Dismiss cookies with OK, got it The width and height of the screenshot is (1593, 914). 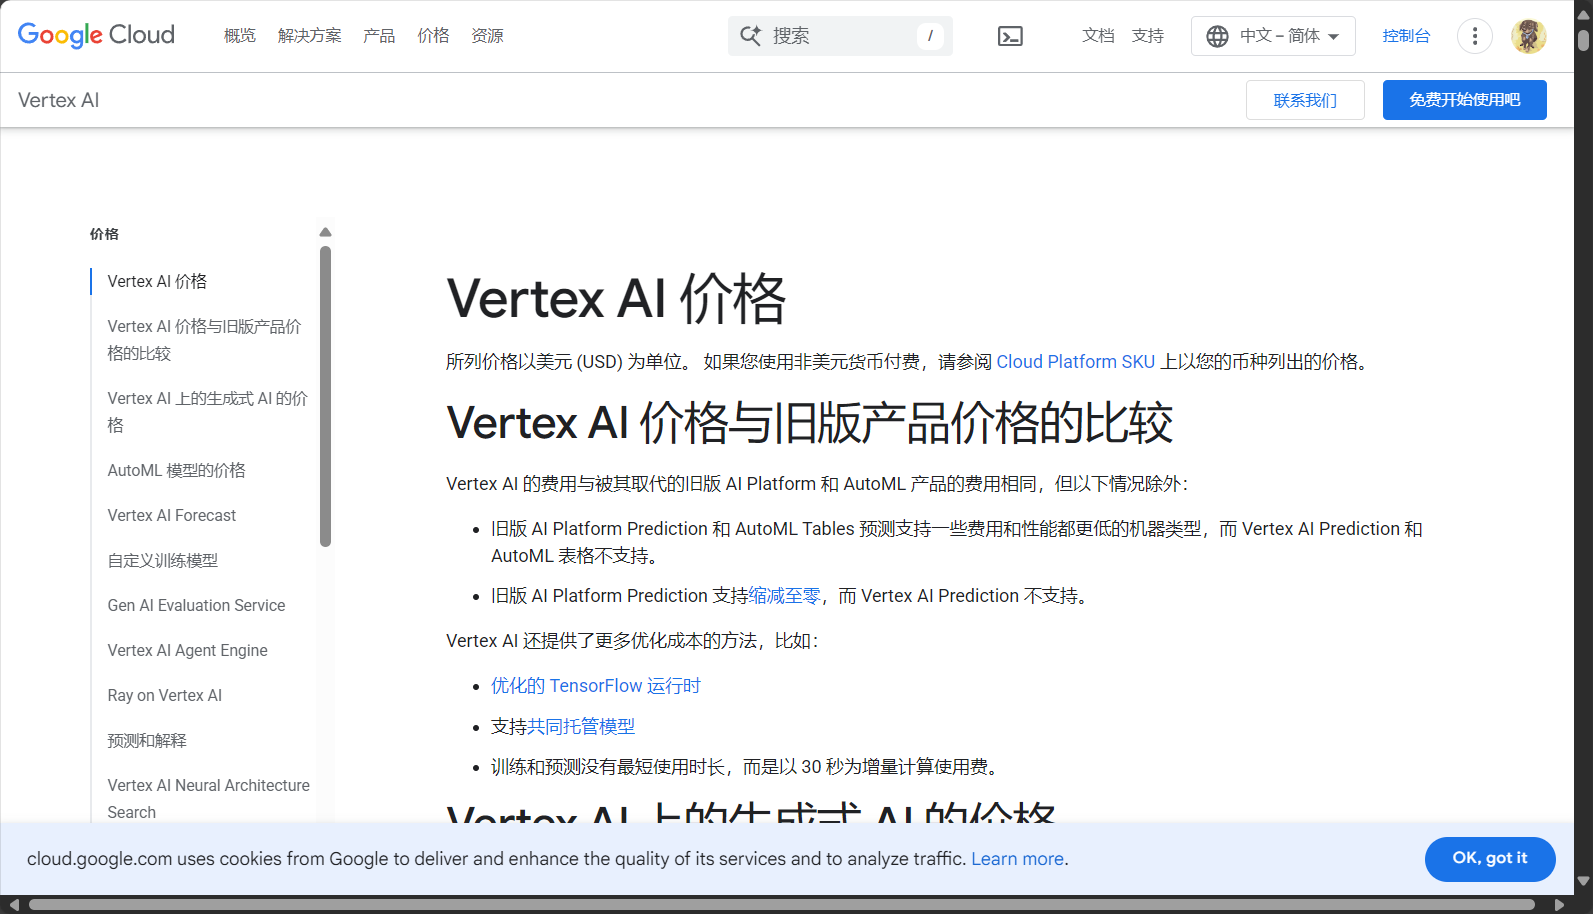point(1490,859)
